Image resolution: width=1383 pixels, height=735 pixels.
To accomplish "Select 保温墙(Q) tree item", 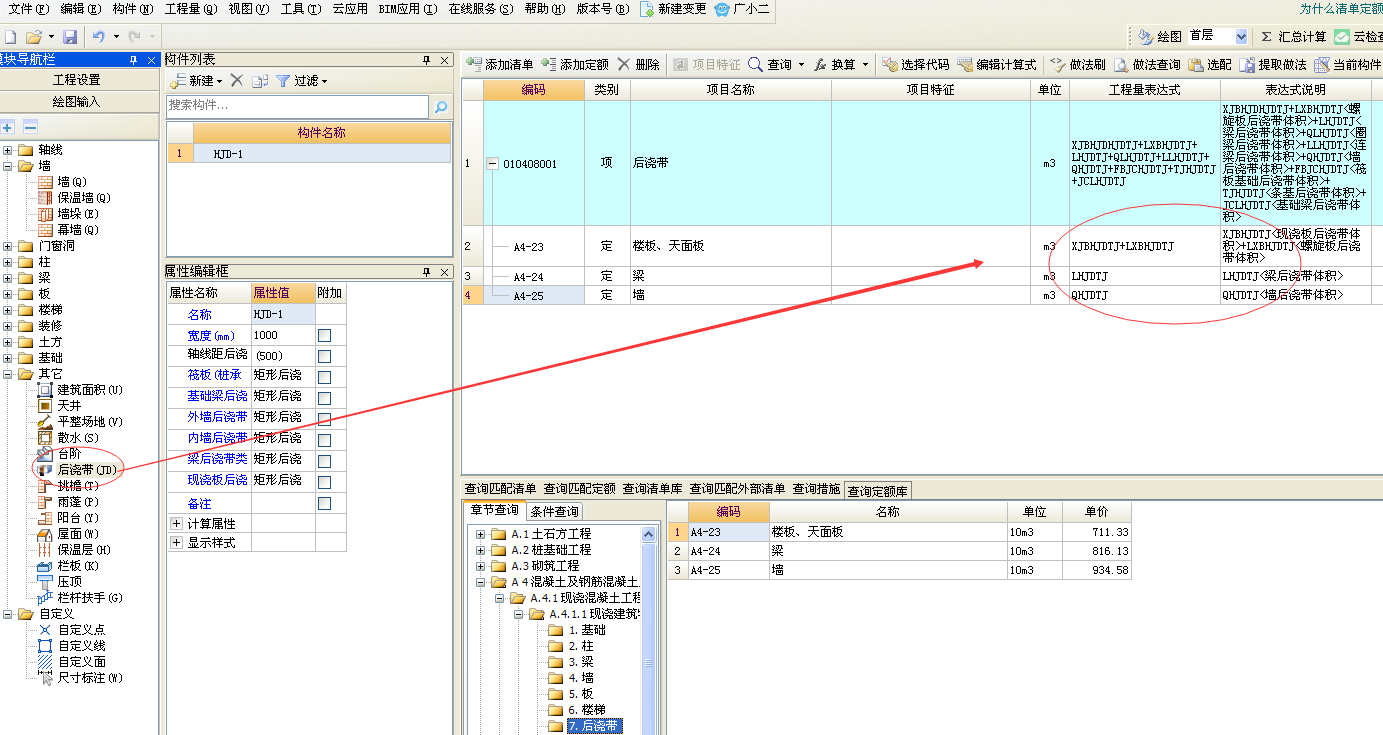I will pyautogui.click(x=83, y=198).
